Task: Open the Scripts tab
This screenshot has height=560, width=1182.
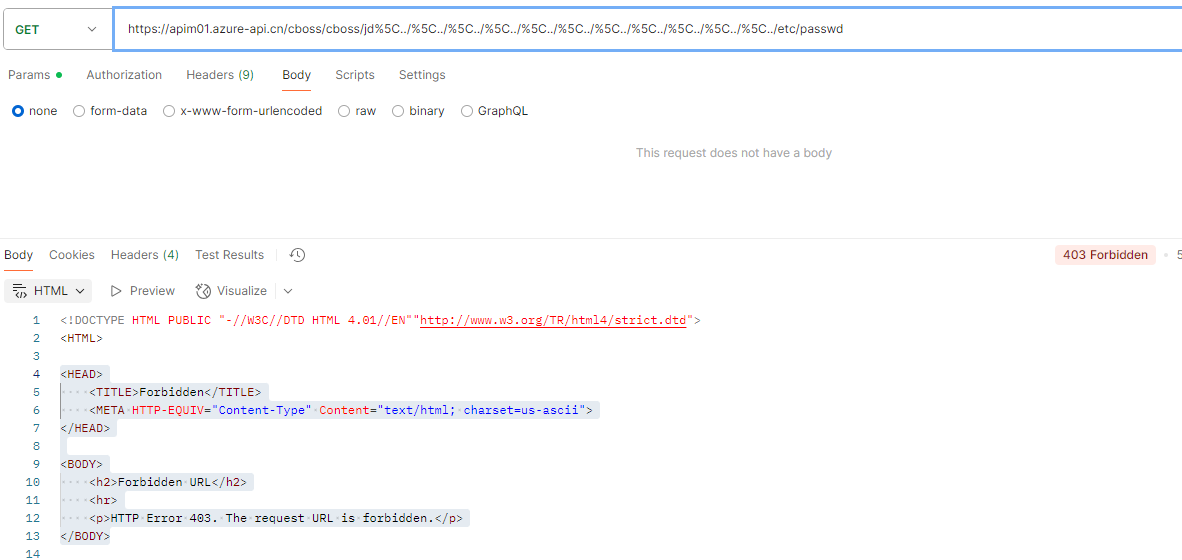Action: [x=355, y=75]
